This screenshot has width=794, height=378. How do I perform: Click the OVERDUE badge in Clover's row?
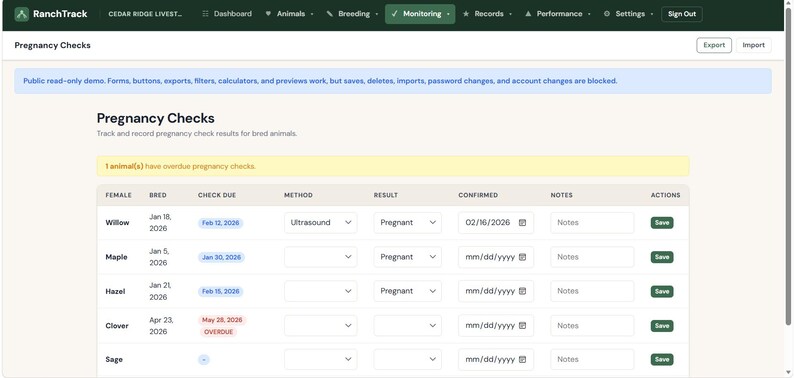[218, 332]
